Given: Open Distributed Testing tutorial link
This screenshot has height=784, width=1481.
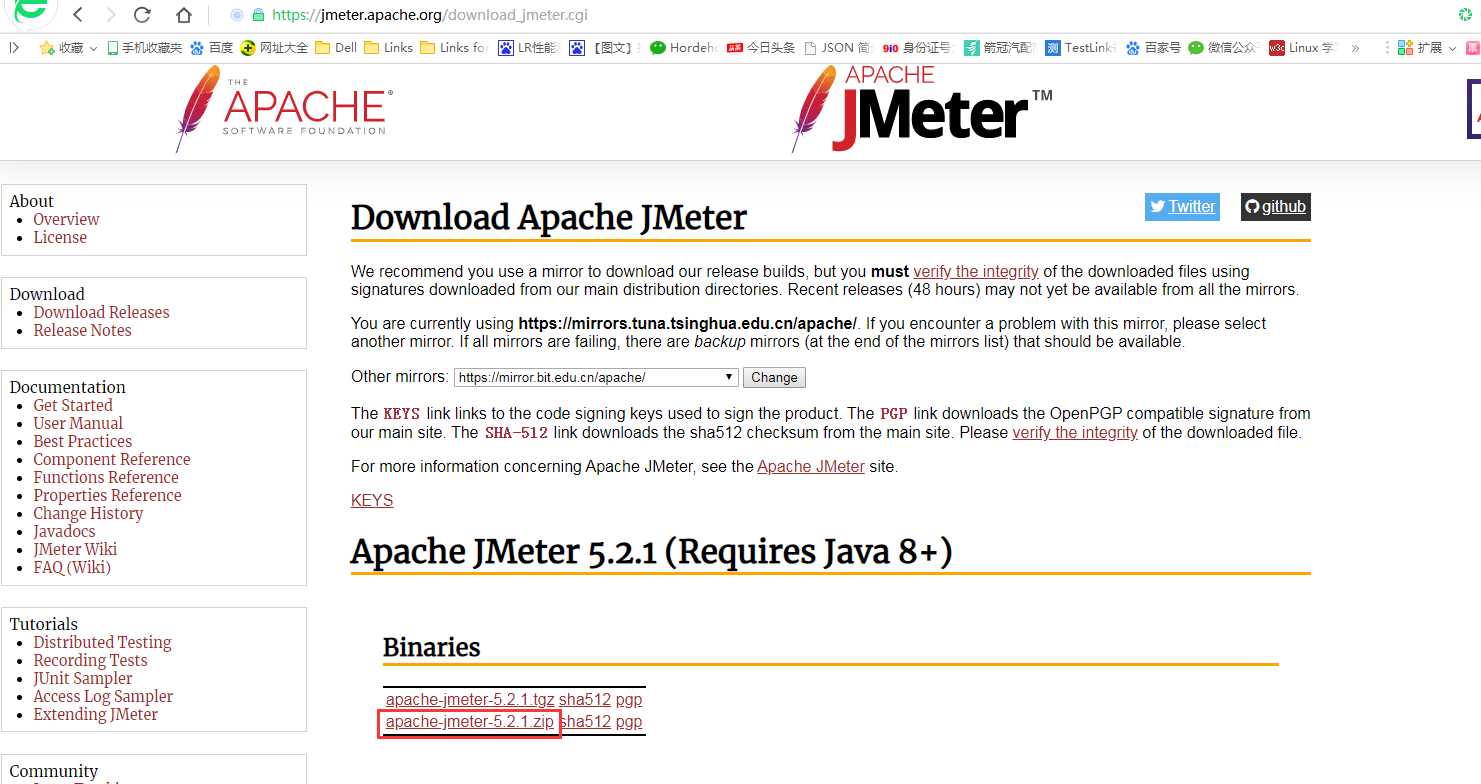Looking at the screenshot, I should pos(102,642).
